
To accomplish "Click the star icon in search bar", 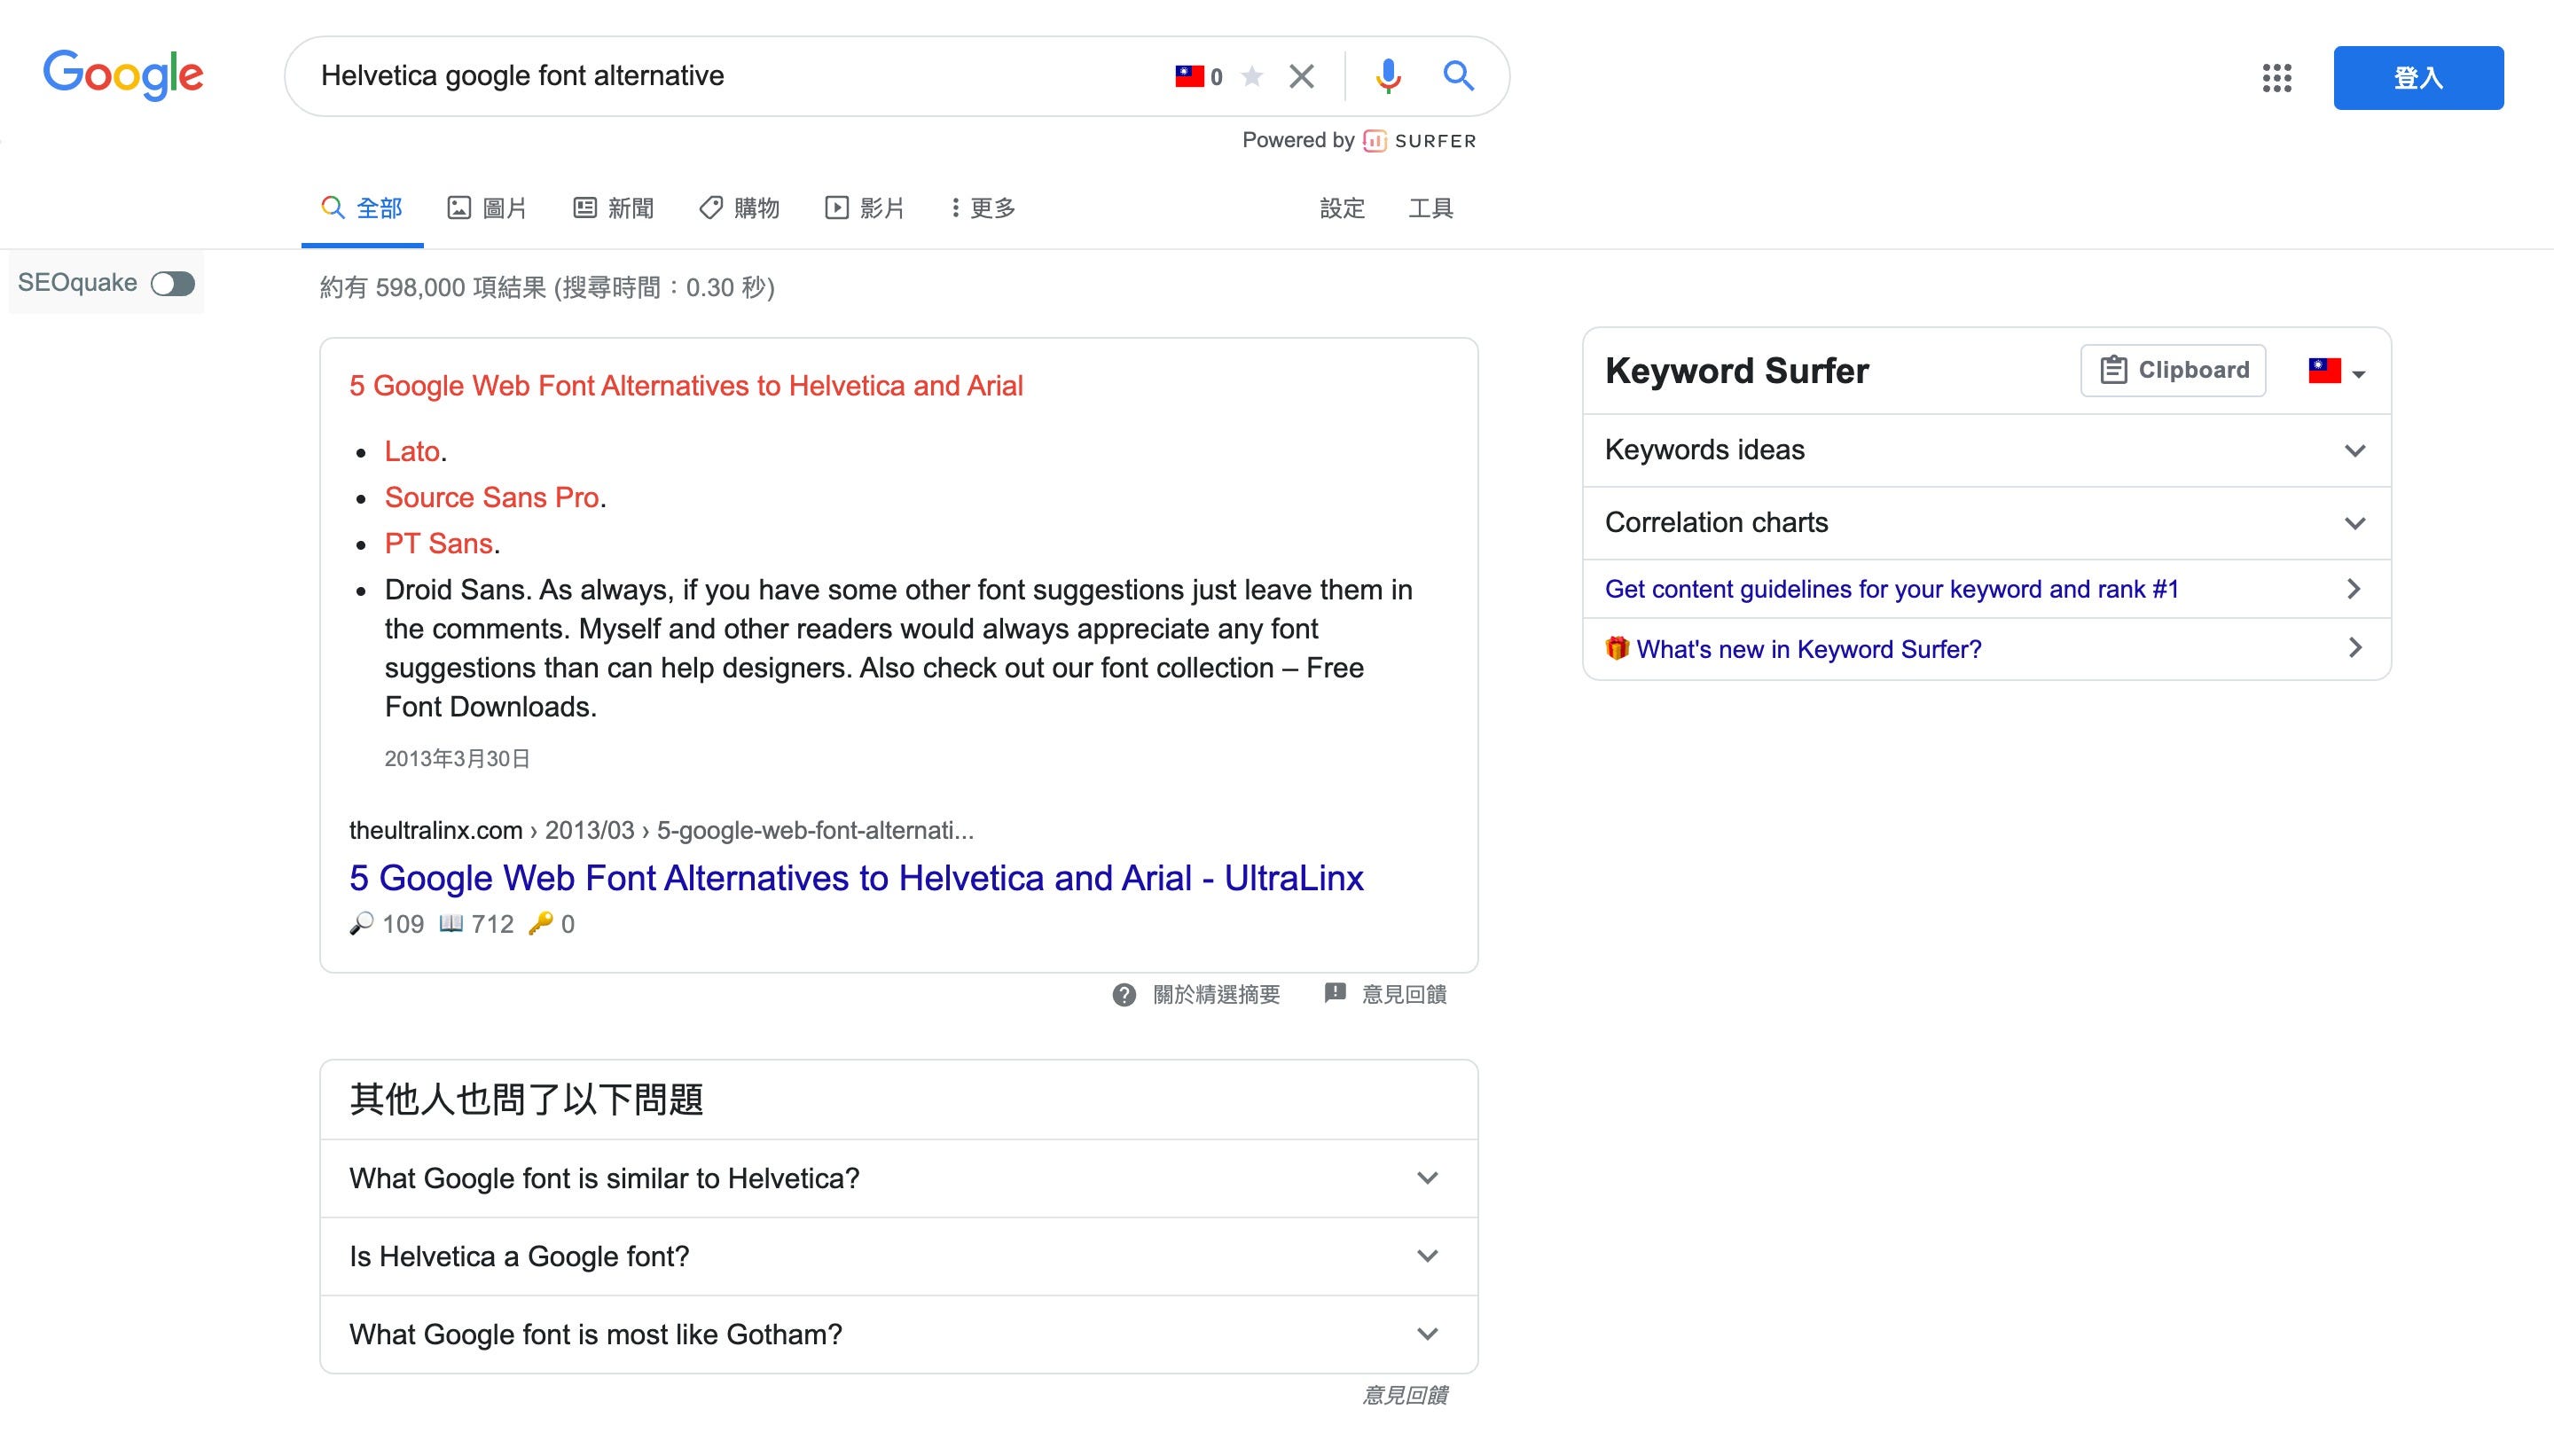I will (1252, 76).
